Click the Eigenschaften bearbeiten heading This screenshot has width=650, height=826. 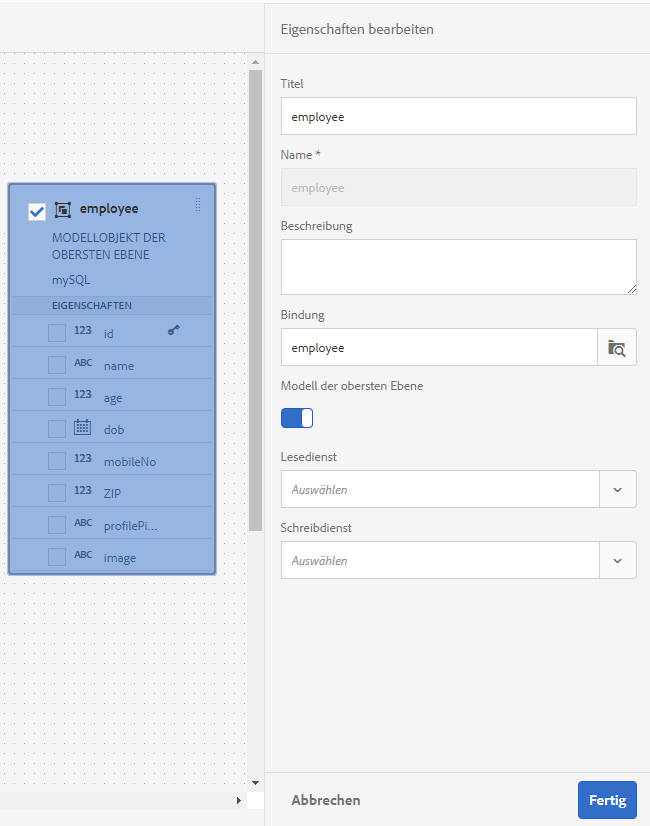point(357,29)
